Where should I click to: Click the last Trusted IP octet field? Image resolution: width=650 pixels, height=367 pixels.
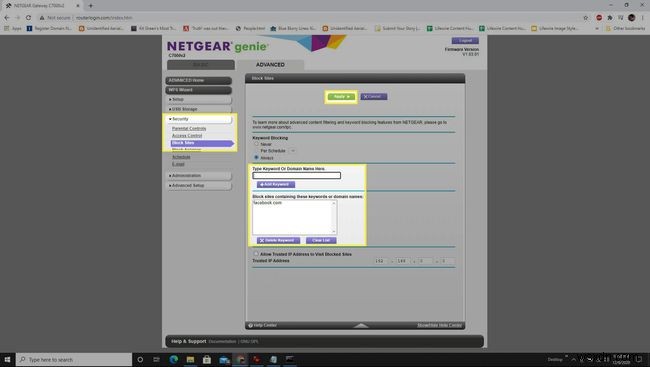(448, 261)
